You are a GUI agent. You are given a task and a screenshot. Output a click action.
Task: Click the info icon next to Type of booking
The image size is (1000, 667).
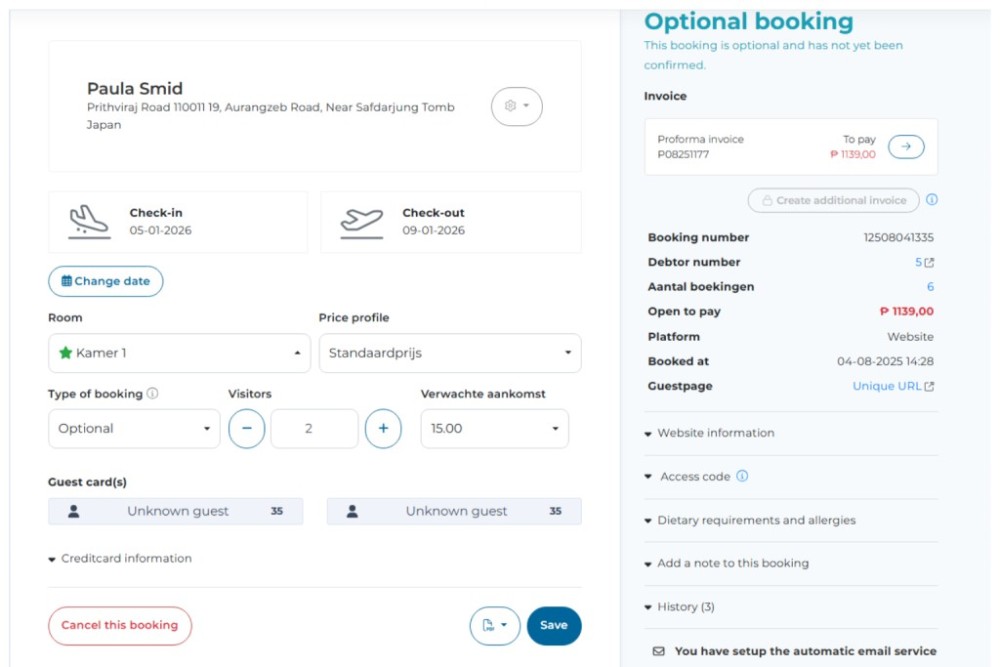153,394
